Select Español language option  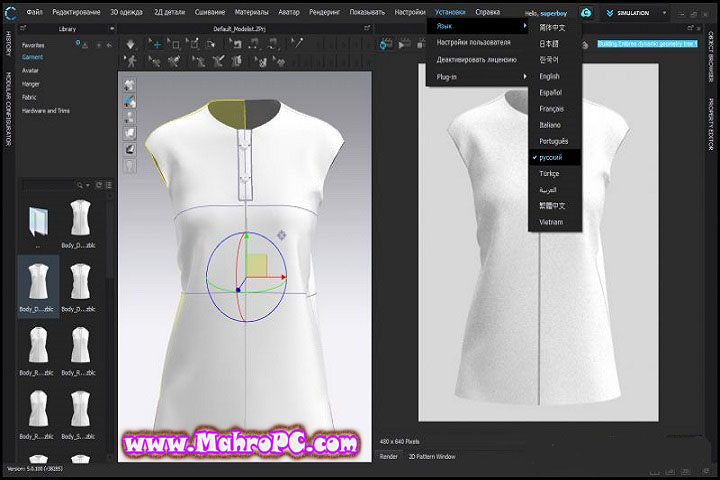coord(550,92)
